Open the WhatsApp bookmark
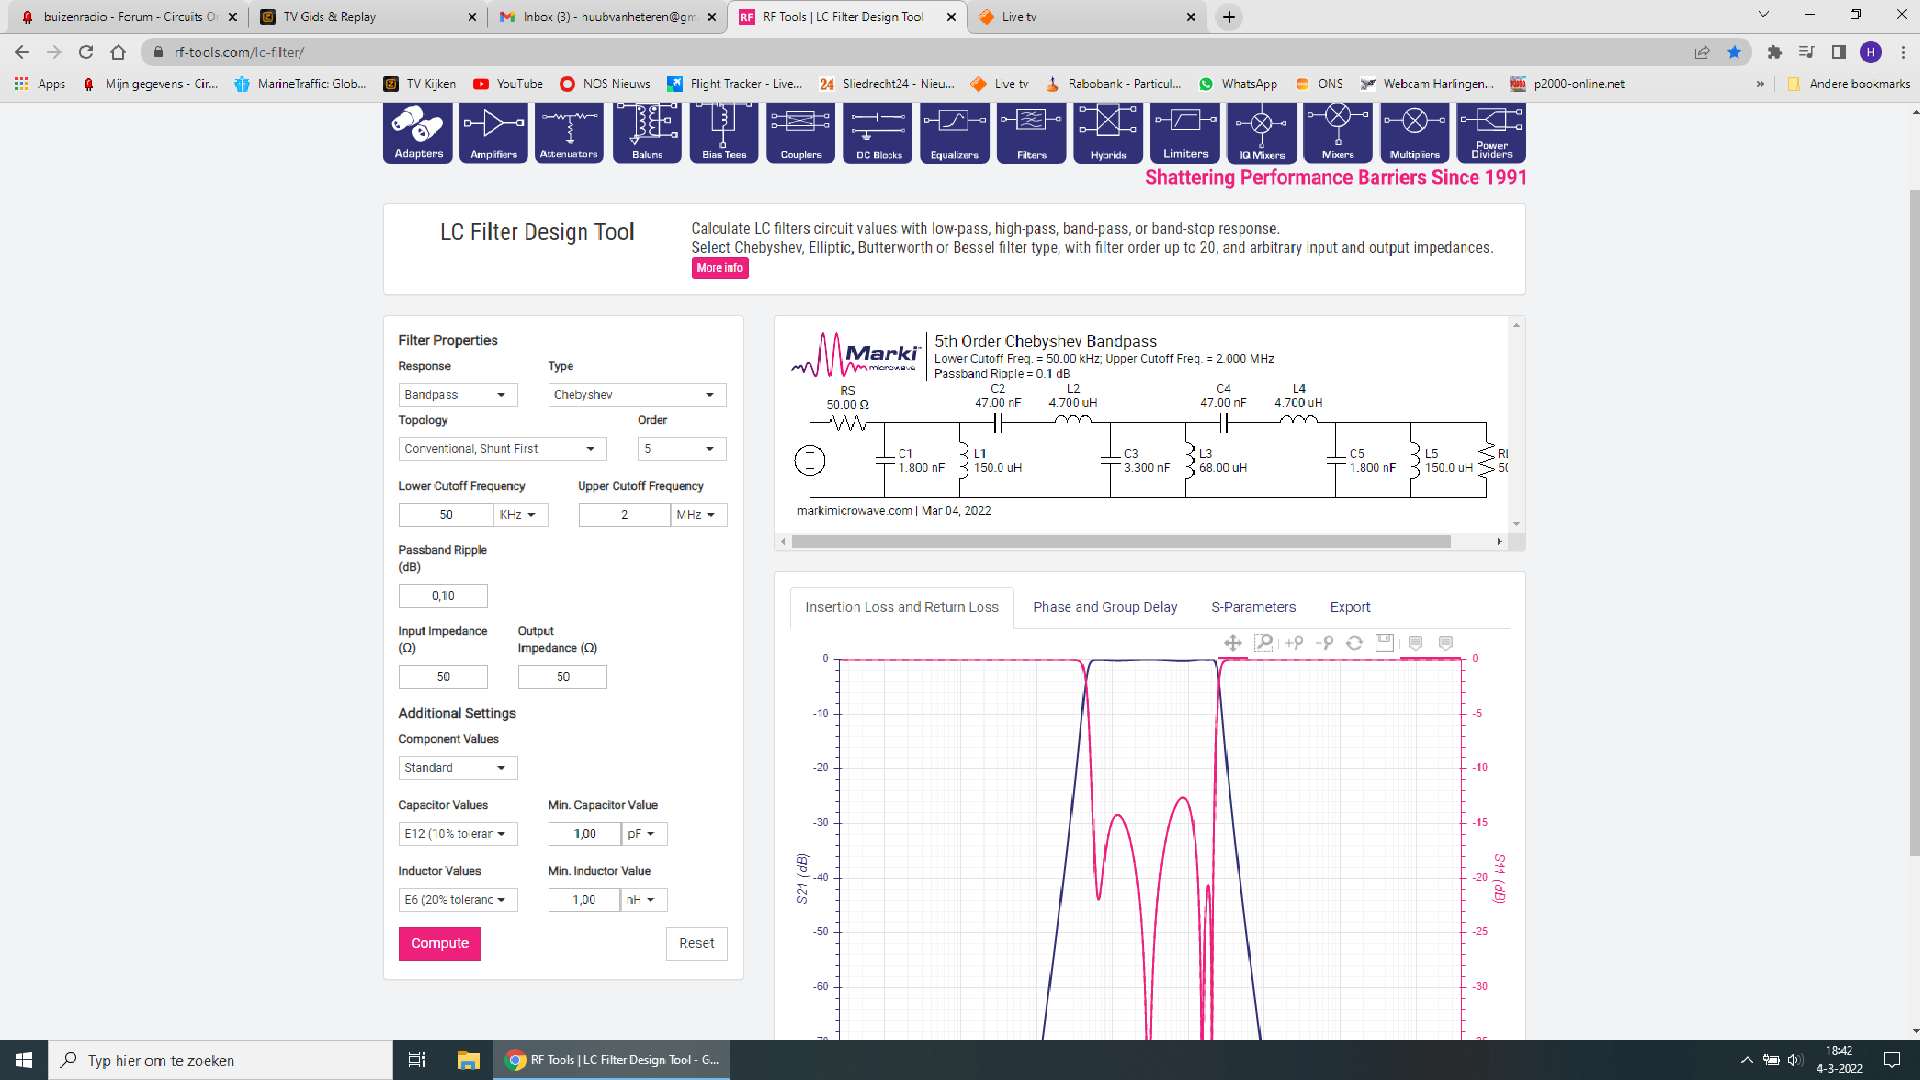This screenshot has width=1920, height=1080. pyautogui.click(x=1238, y=84)
